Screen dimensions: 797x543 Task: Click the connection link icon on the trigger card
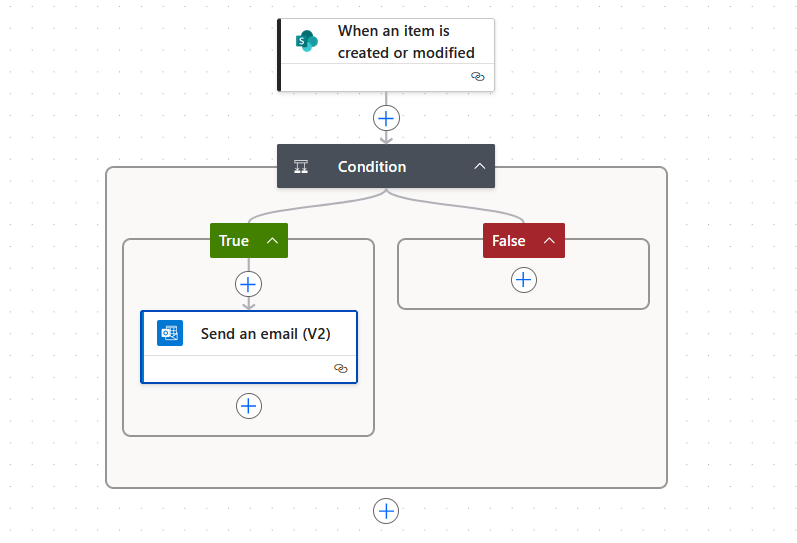coord(478,77)
